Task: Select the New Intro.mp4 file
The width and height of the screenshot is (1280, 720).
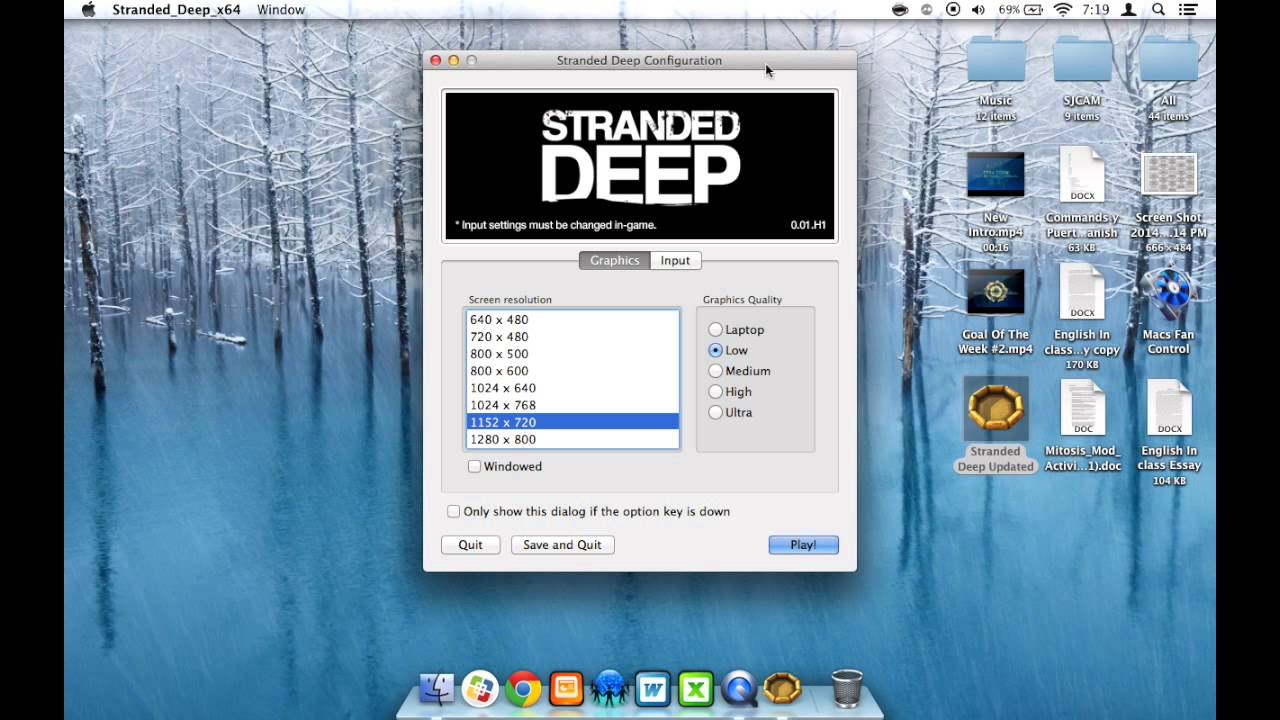Action: [x=996, y=176]
